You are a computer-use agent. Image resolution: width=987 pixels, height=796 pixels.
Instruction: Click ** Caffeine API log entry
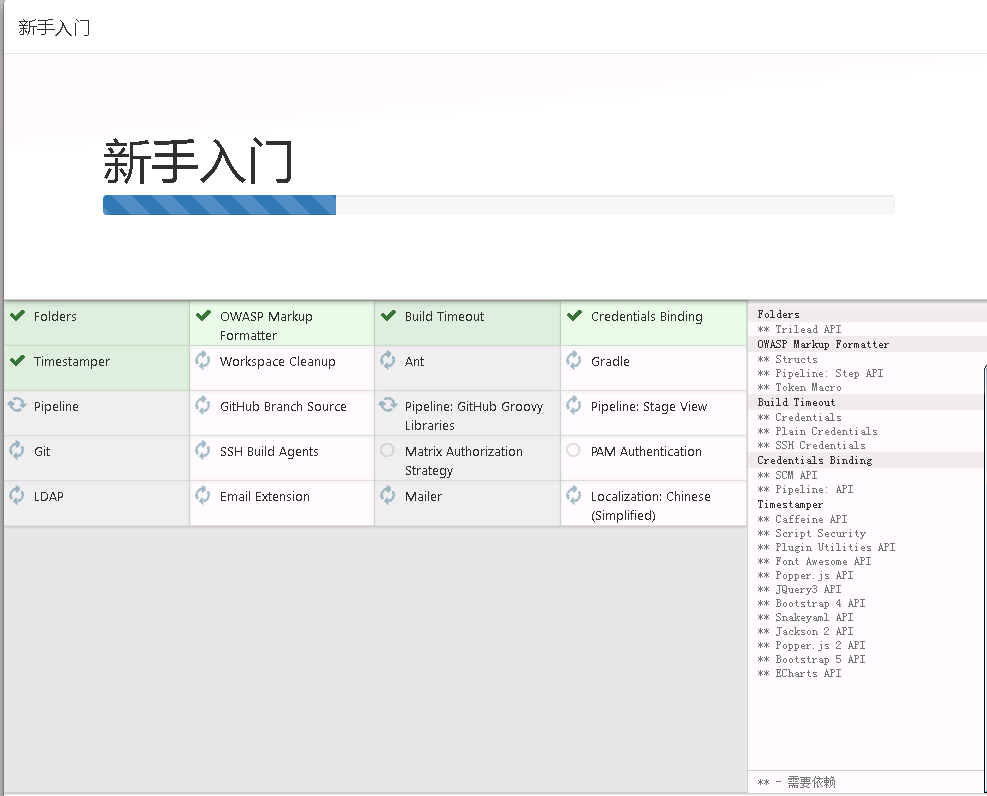(x=803, y=519)
